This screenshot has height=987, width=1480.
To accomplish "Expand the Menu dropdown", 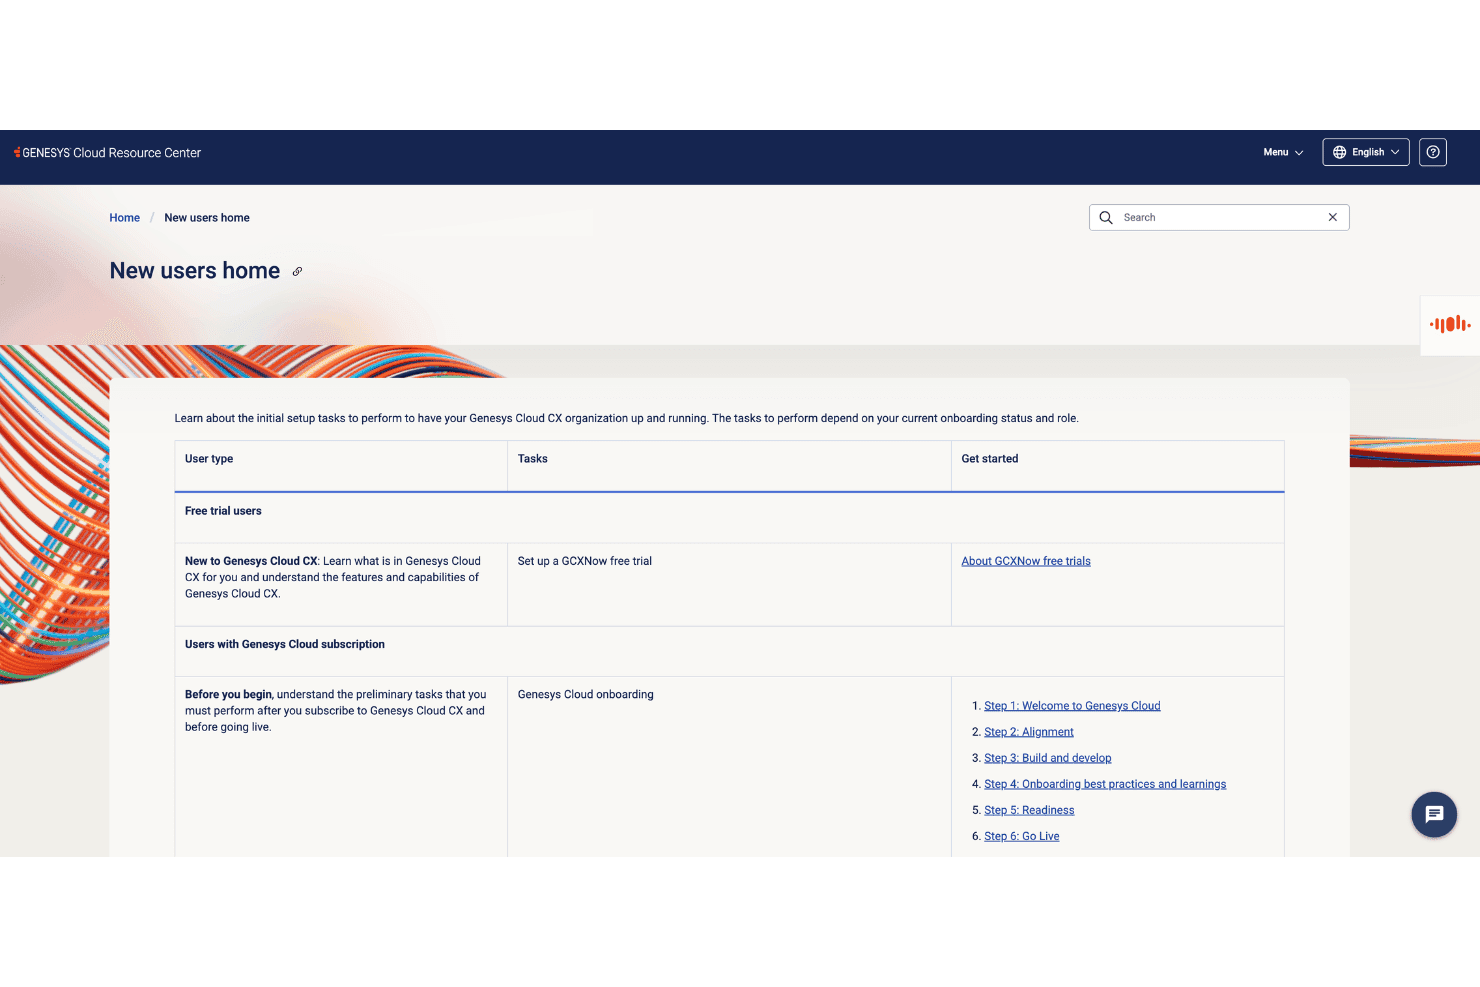I will coord(1283,152).
